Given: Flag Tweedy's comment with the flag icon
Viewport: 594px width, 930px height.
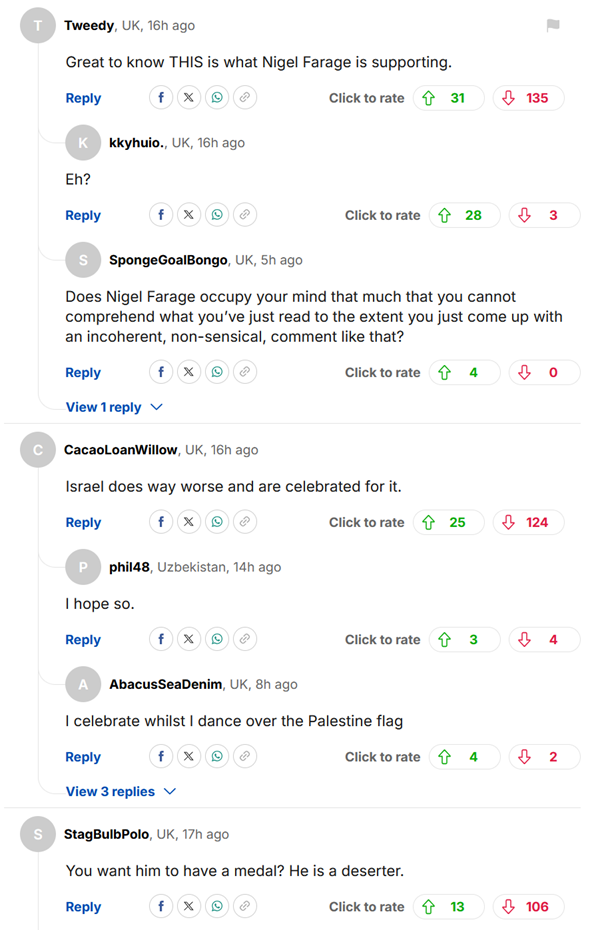Looking at the screenshot, I should point(552,25).
